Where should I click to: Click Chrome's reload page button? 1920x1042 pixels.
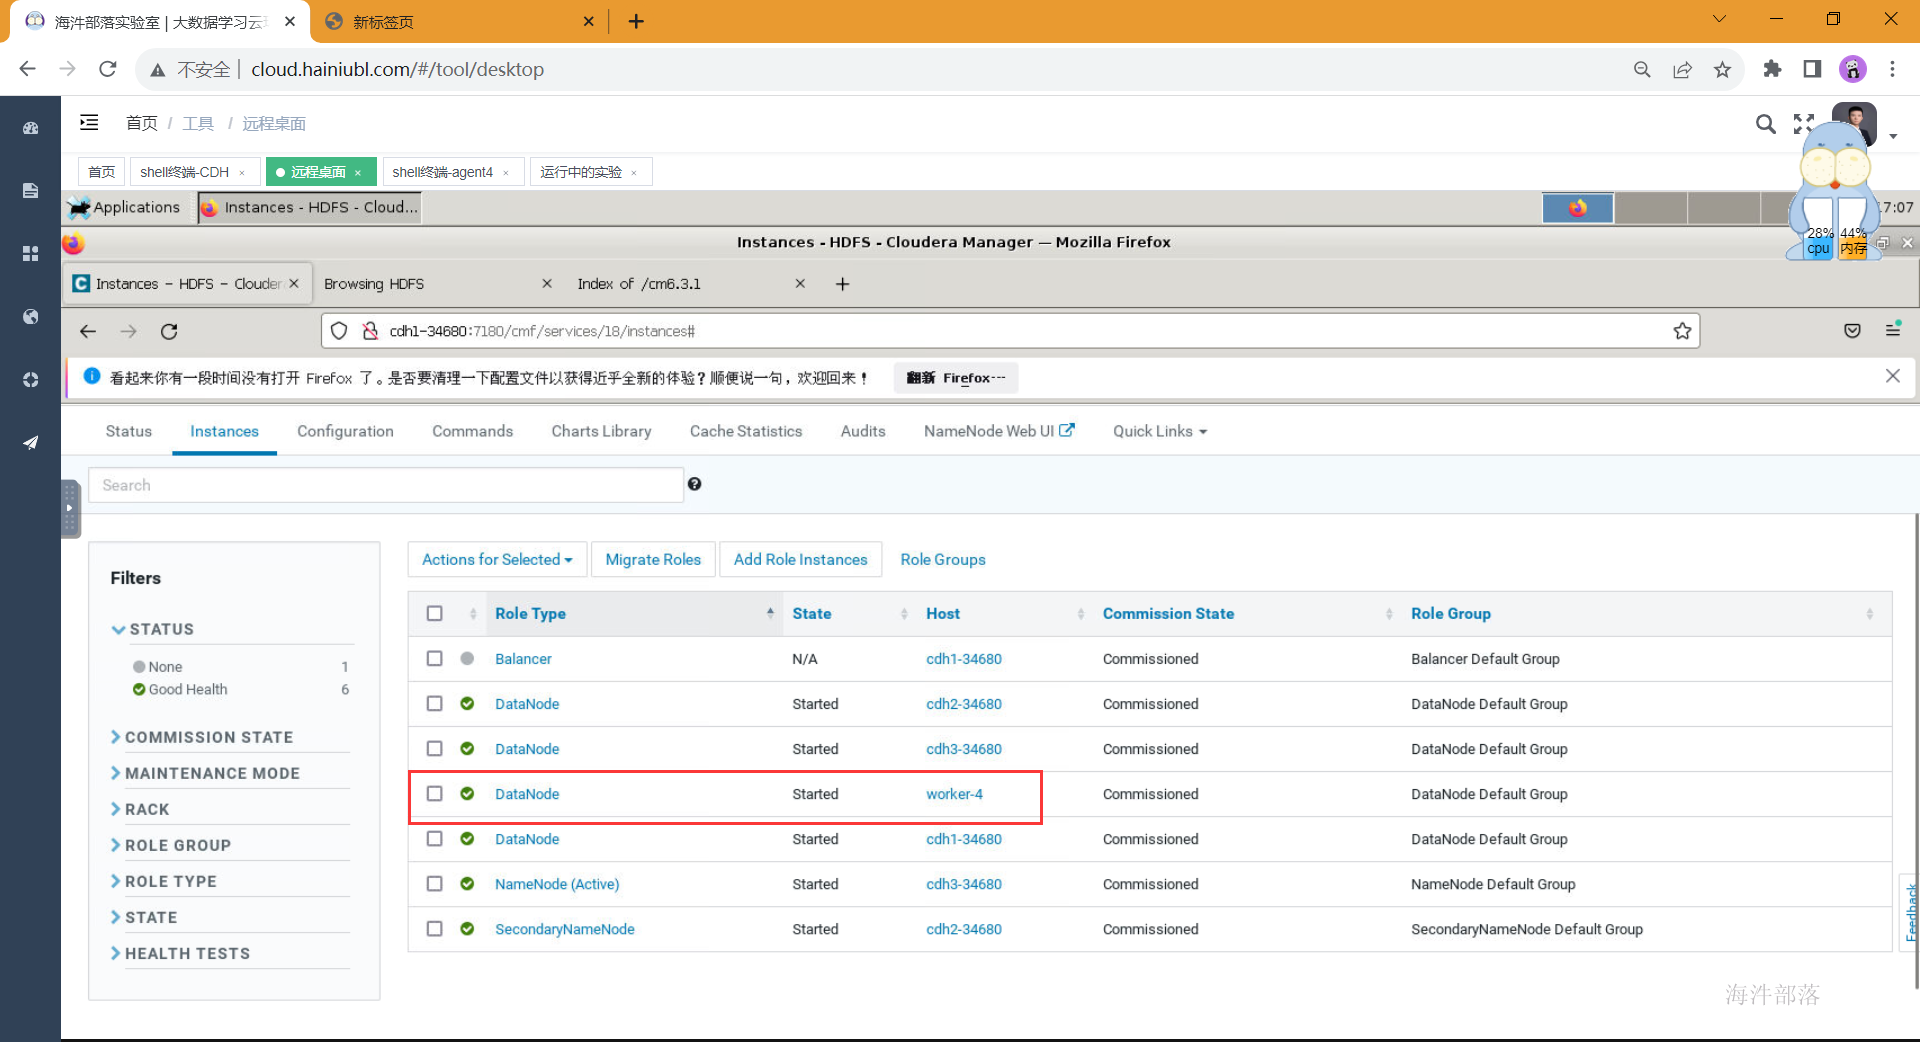108,69
